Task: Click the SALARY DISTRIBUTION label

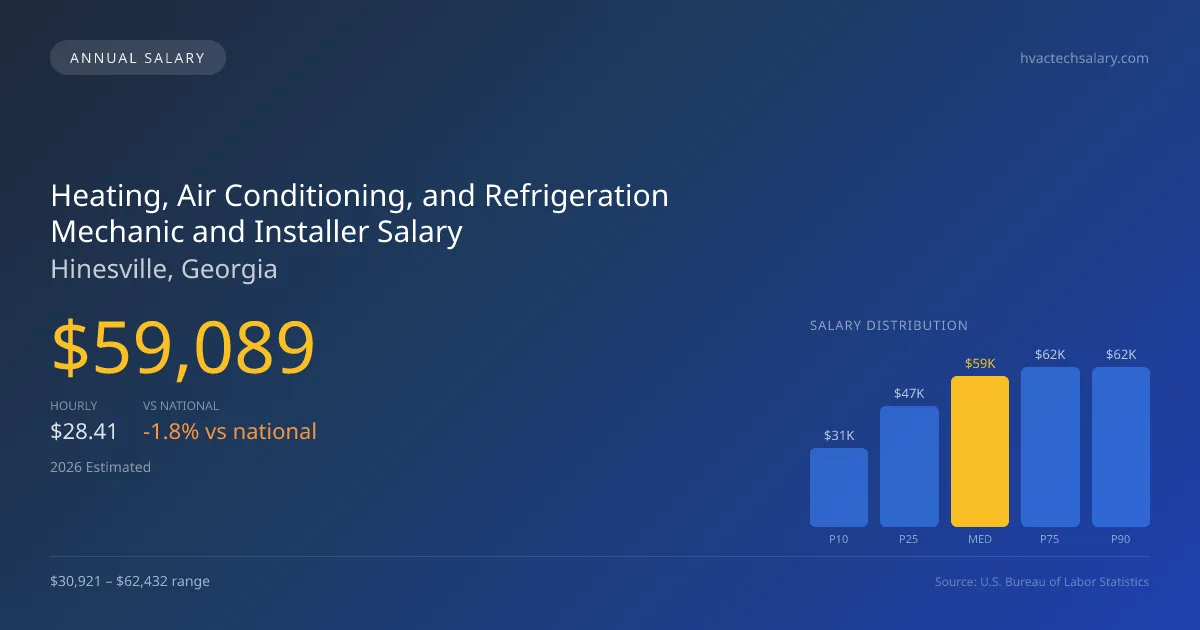Action: coord(889,325)
